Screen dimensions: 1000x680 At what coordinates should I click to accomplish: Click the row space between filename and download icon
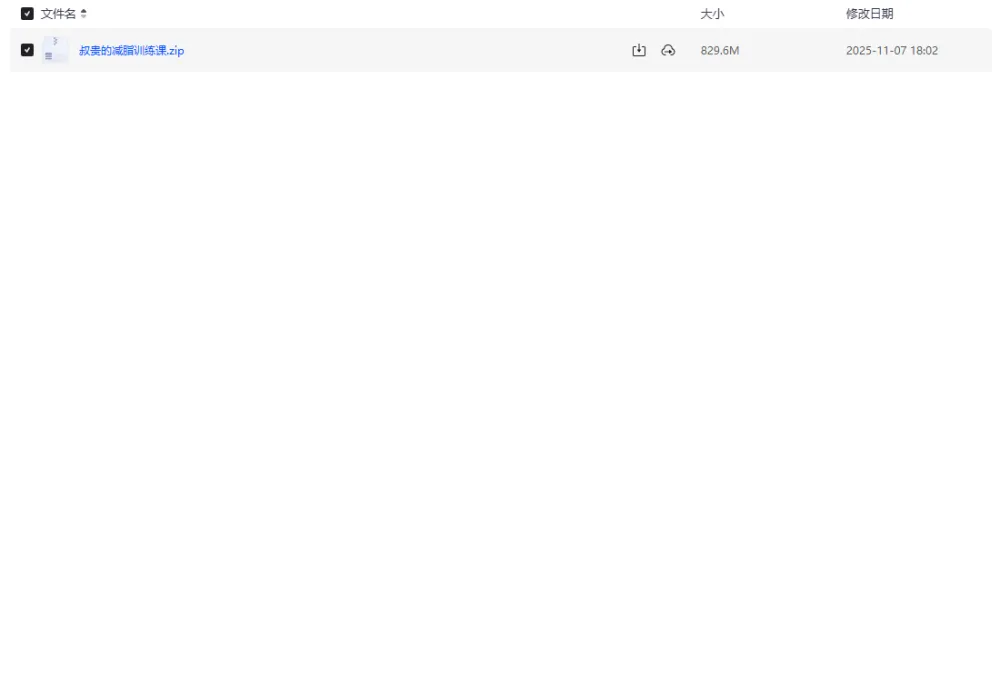(400, 50)
